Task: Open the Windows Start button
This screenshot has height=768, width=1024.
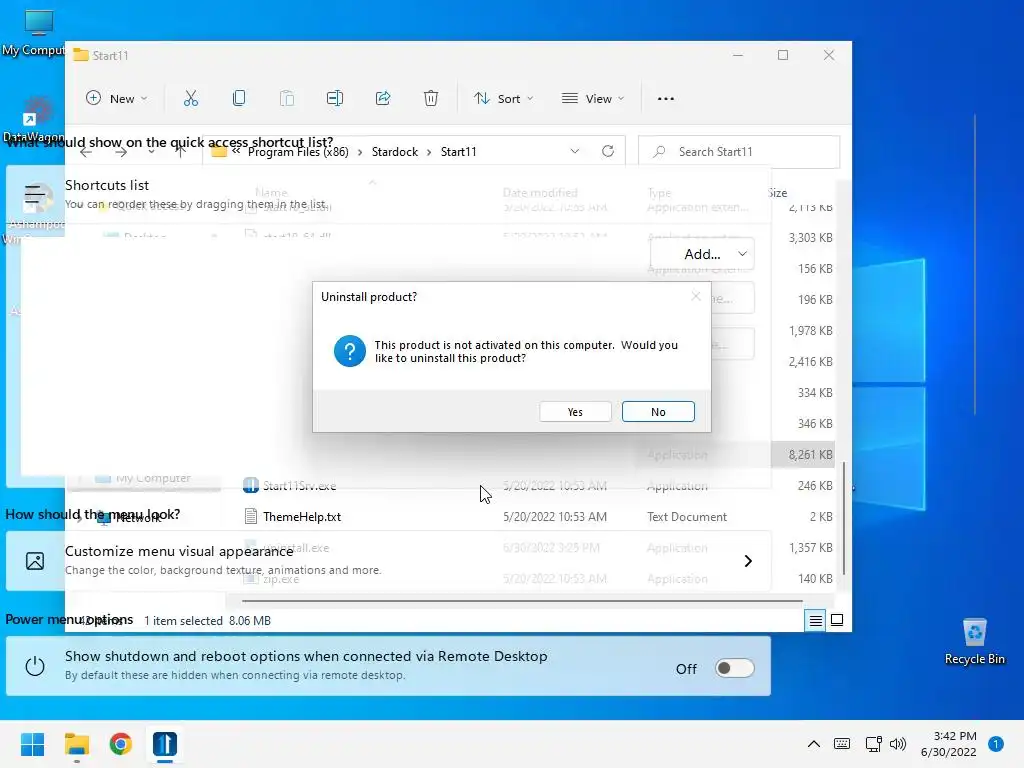Action: (x=32, y=744)
